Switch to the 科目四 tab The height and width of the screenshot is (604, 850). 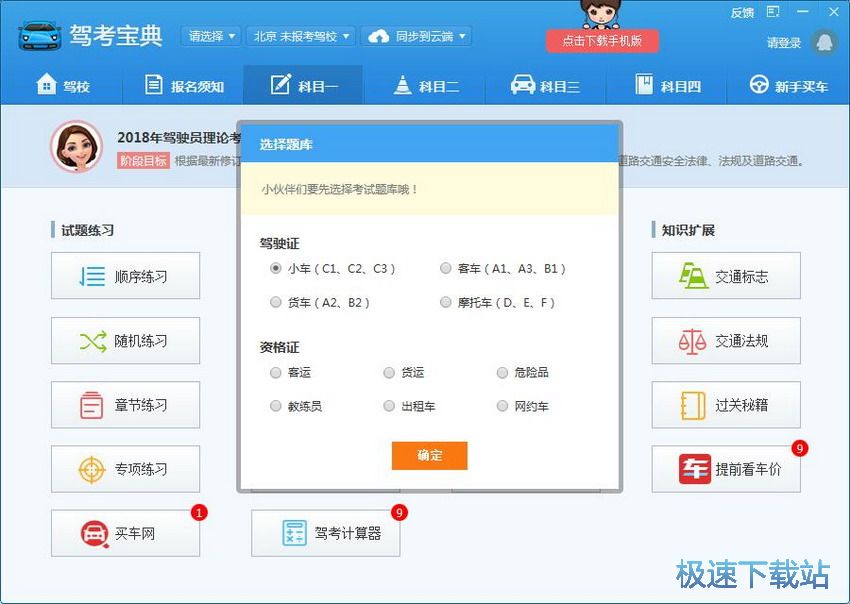point(668,86)
